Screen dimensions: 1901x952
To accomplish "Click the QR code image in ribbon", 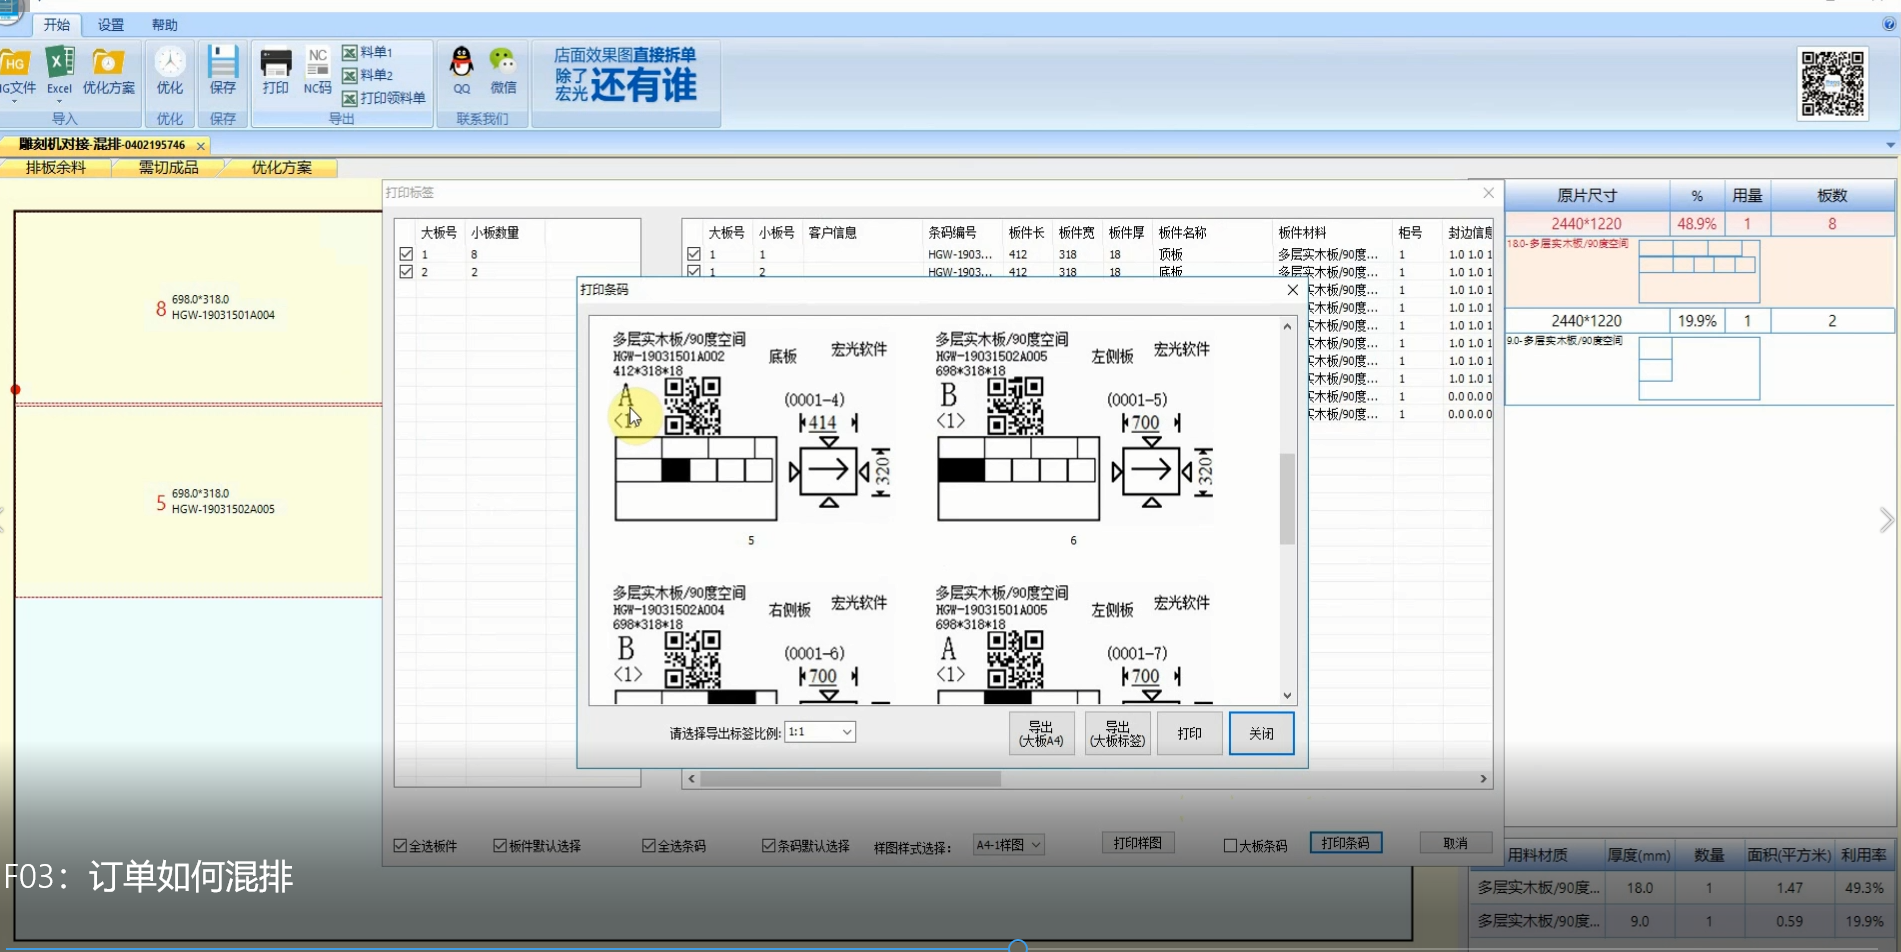I will (x=1832, y=84).
